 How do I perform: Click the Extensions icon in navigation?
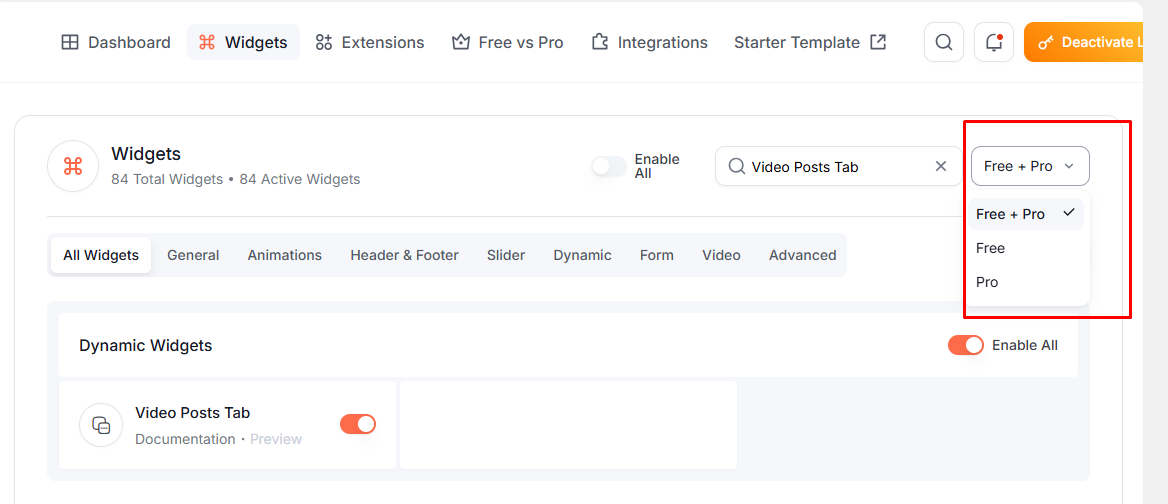click(x=323, y=42)
